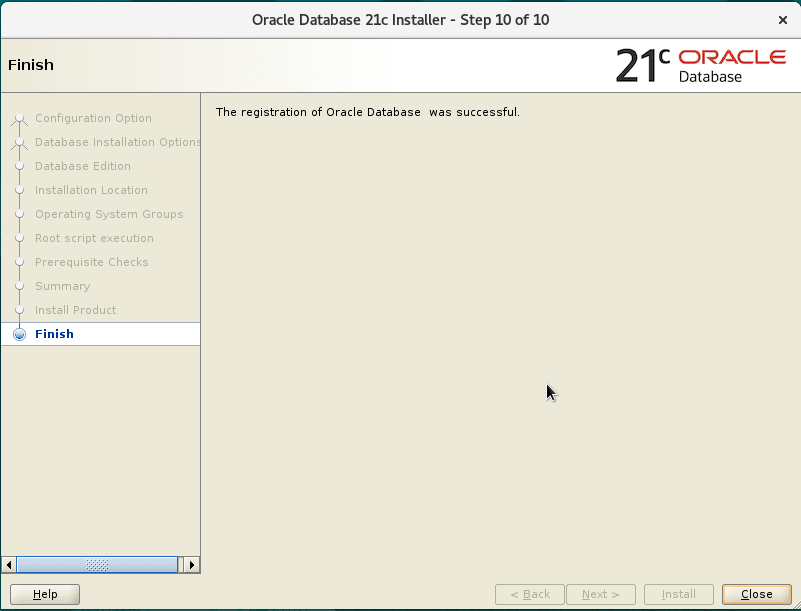Viewport: 801px width, 611px height.
Task: Click the Close button to exit installer
Action: tap(757, 594)
